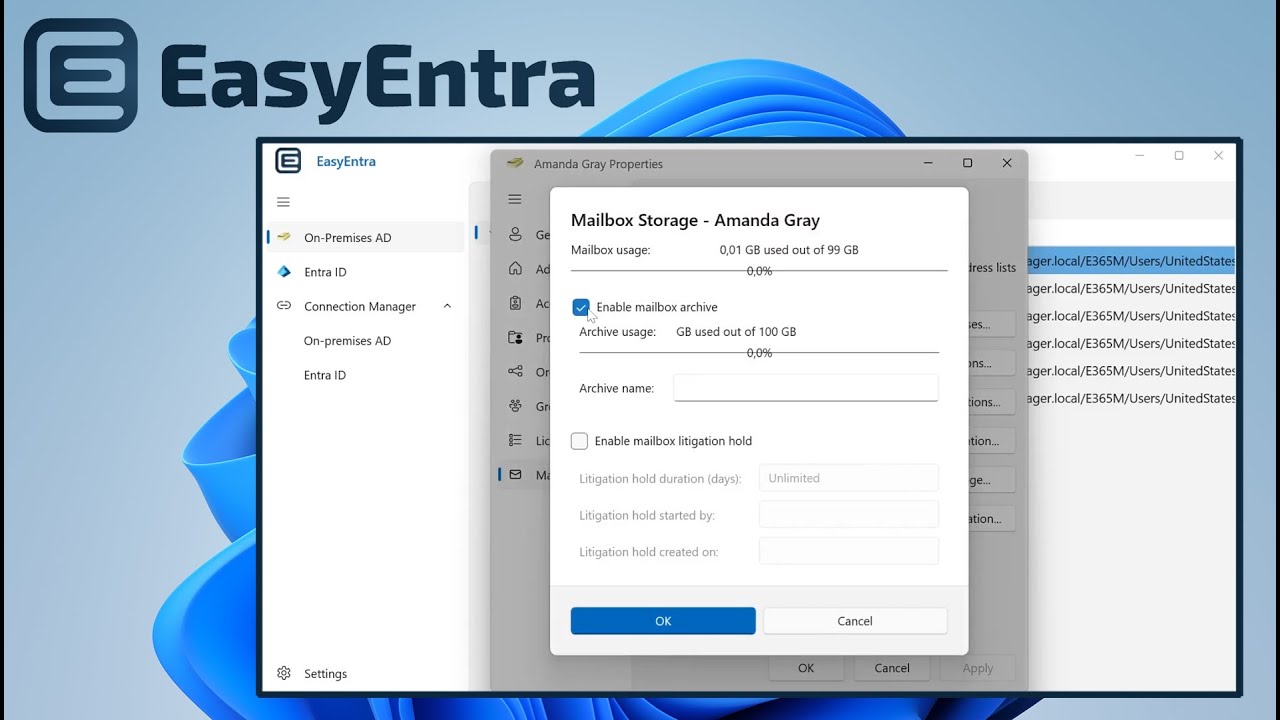Click Cancel in the Amanda Gray Properties window
Viewport: 1280px width, 720px height.
click(x=892, y=668)
